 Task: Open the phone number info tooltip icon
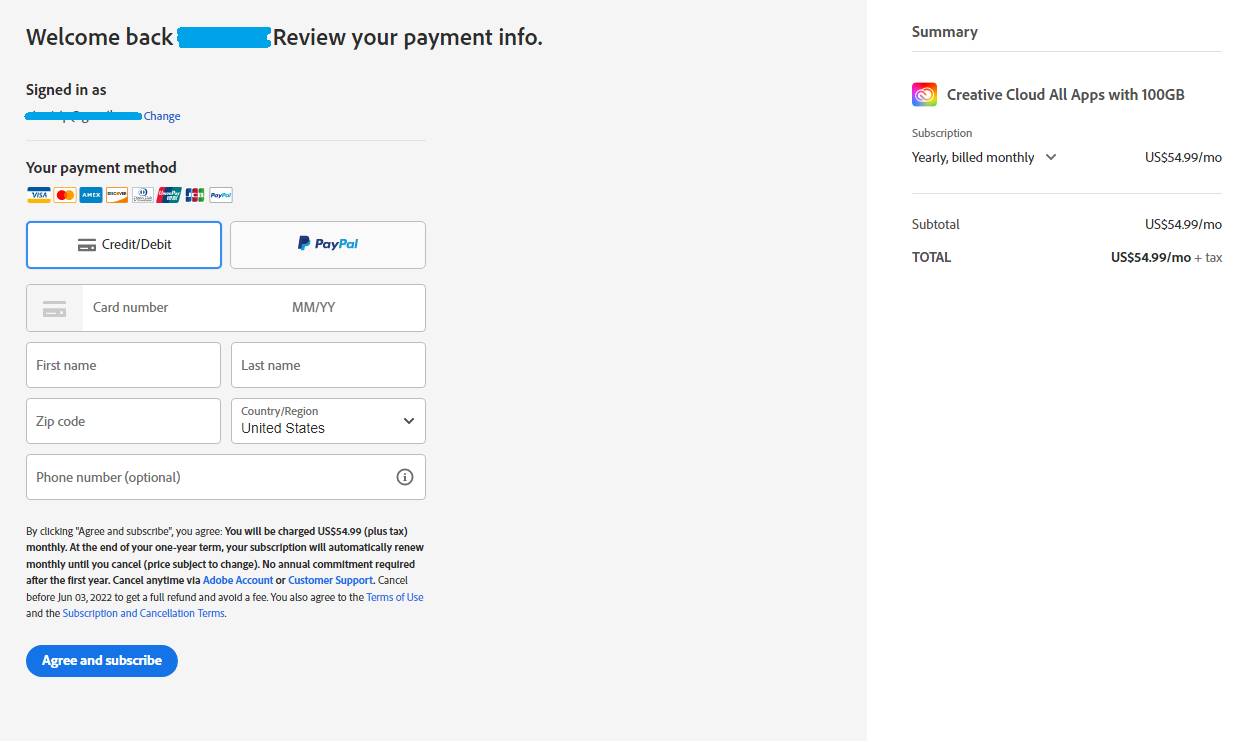[x=405, y=477]
